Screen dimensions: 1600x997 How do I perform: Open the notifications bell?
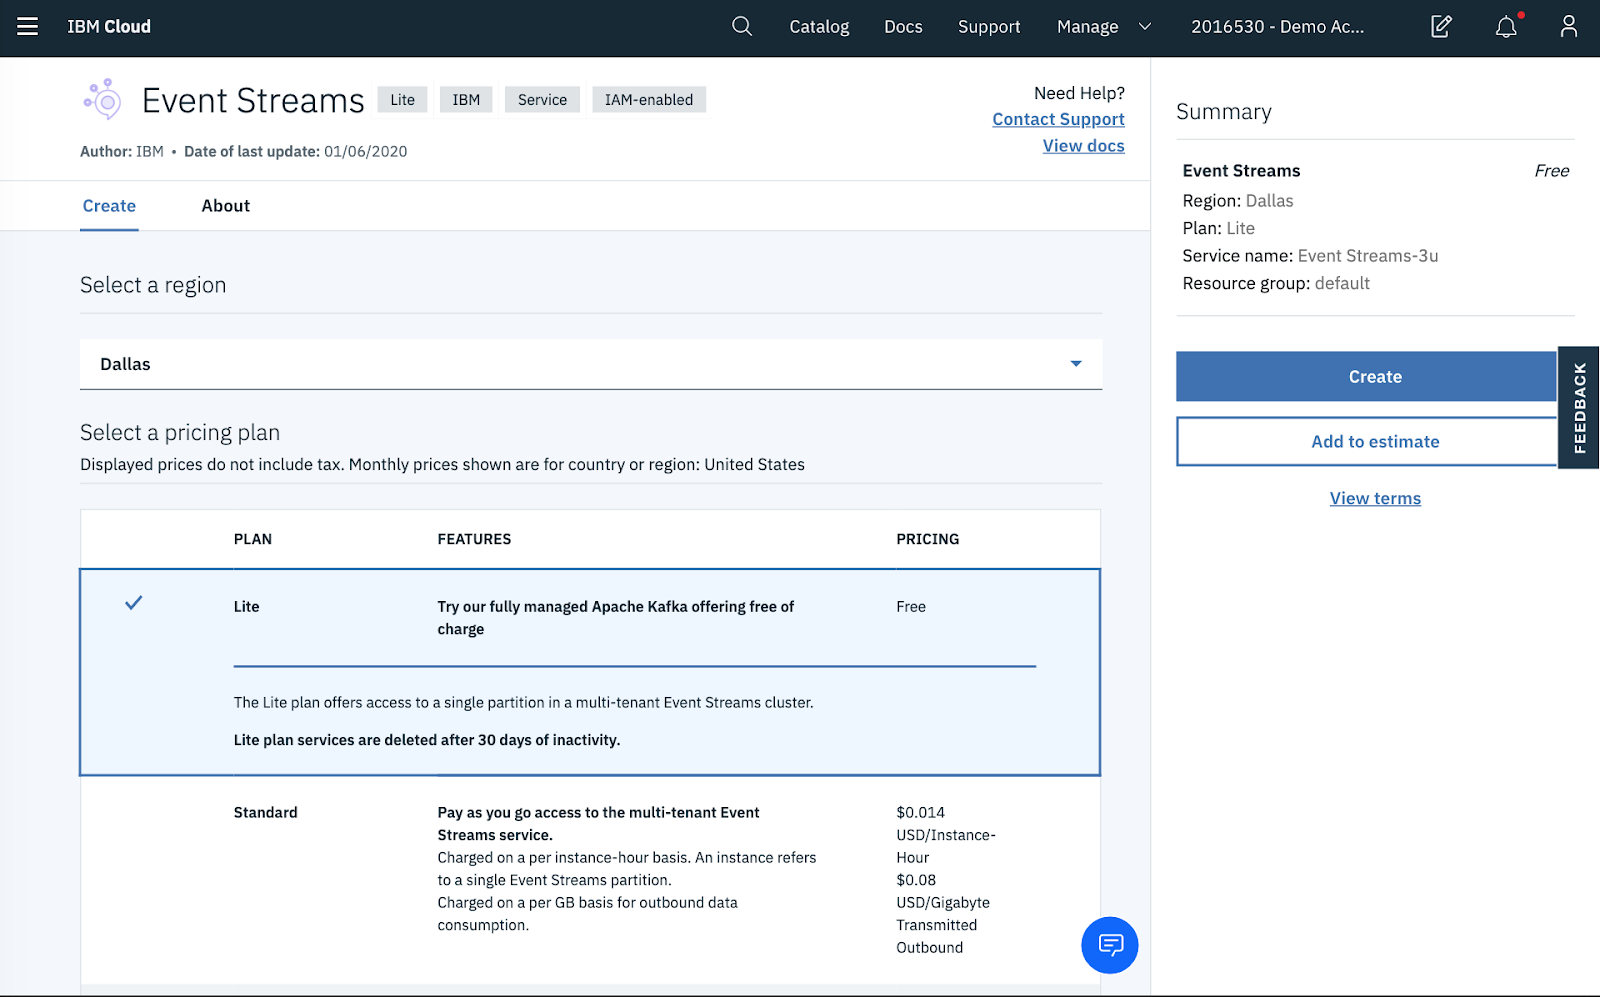[1507, 26]
